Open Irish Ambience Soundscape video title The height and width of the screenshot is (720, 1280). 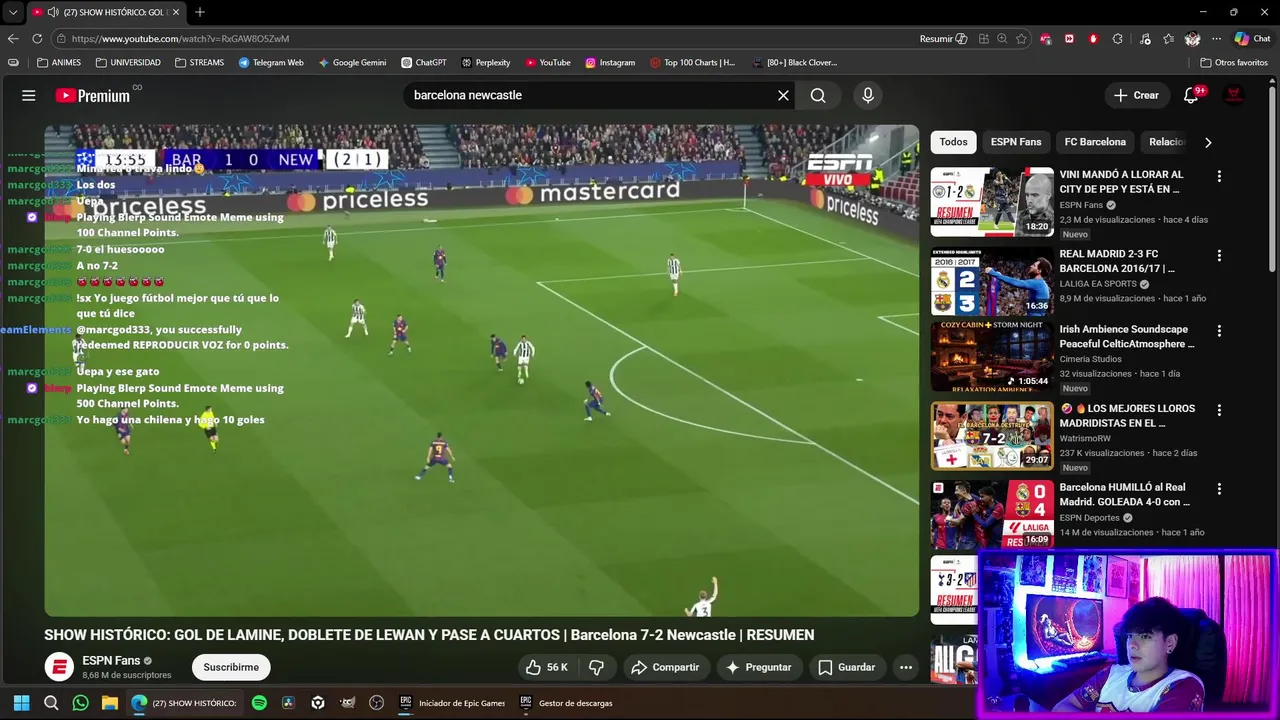pos(1127,336)
